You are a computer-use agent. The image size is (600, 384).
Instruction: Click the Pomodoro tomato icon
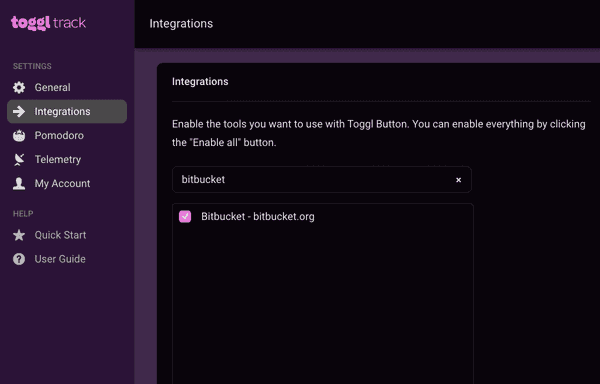coord(19,135)
